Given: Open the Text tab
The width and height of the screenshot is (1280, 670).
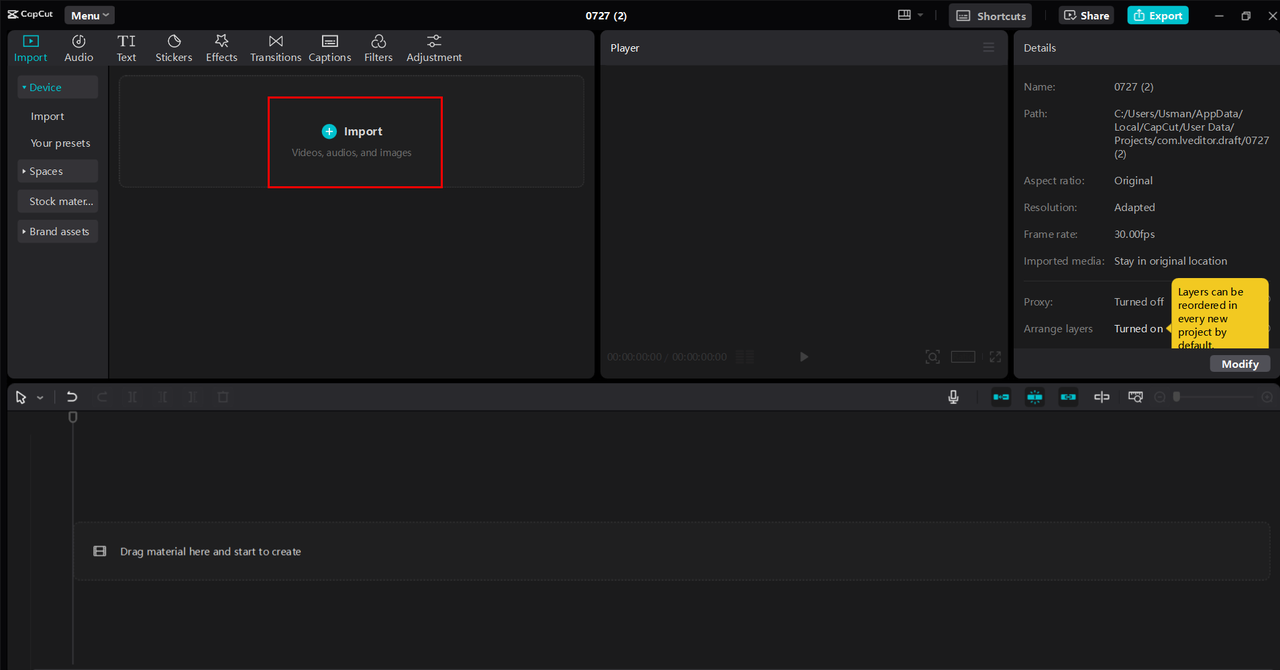Looking at the screenshot, I should coord(126,48).
